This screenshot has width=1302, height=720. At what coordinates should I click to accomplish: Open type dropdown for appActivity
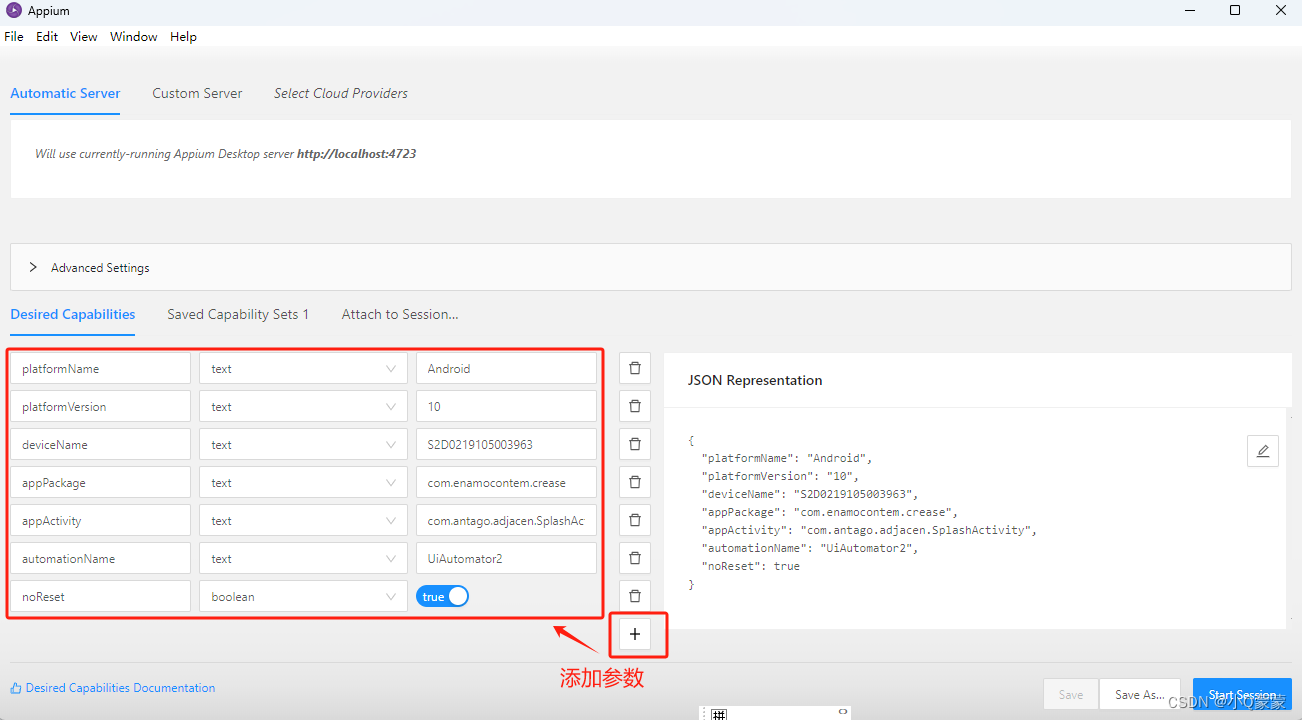[x=303, y=520]
